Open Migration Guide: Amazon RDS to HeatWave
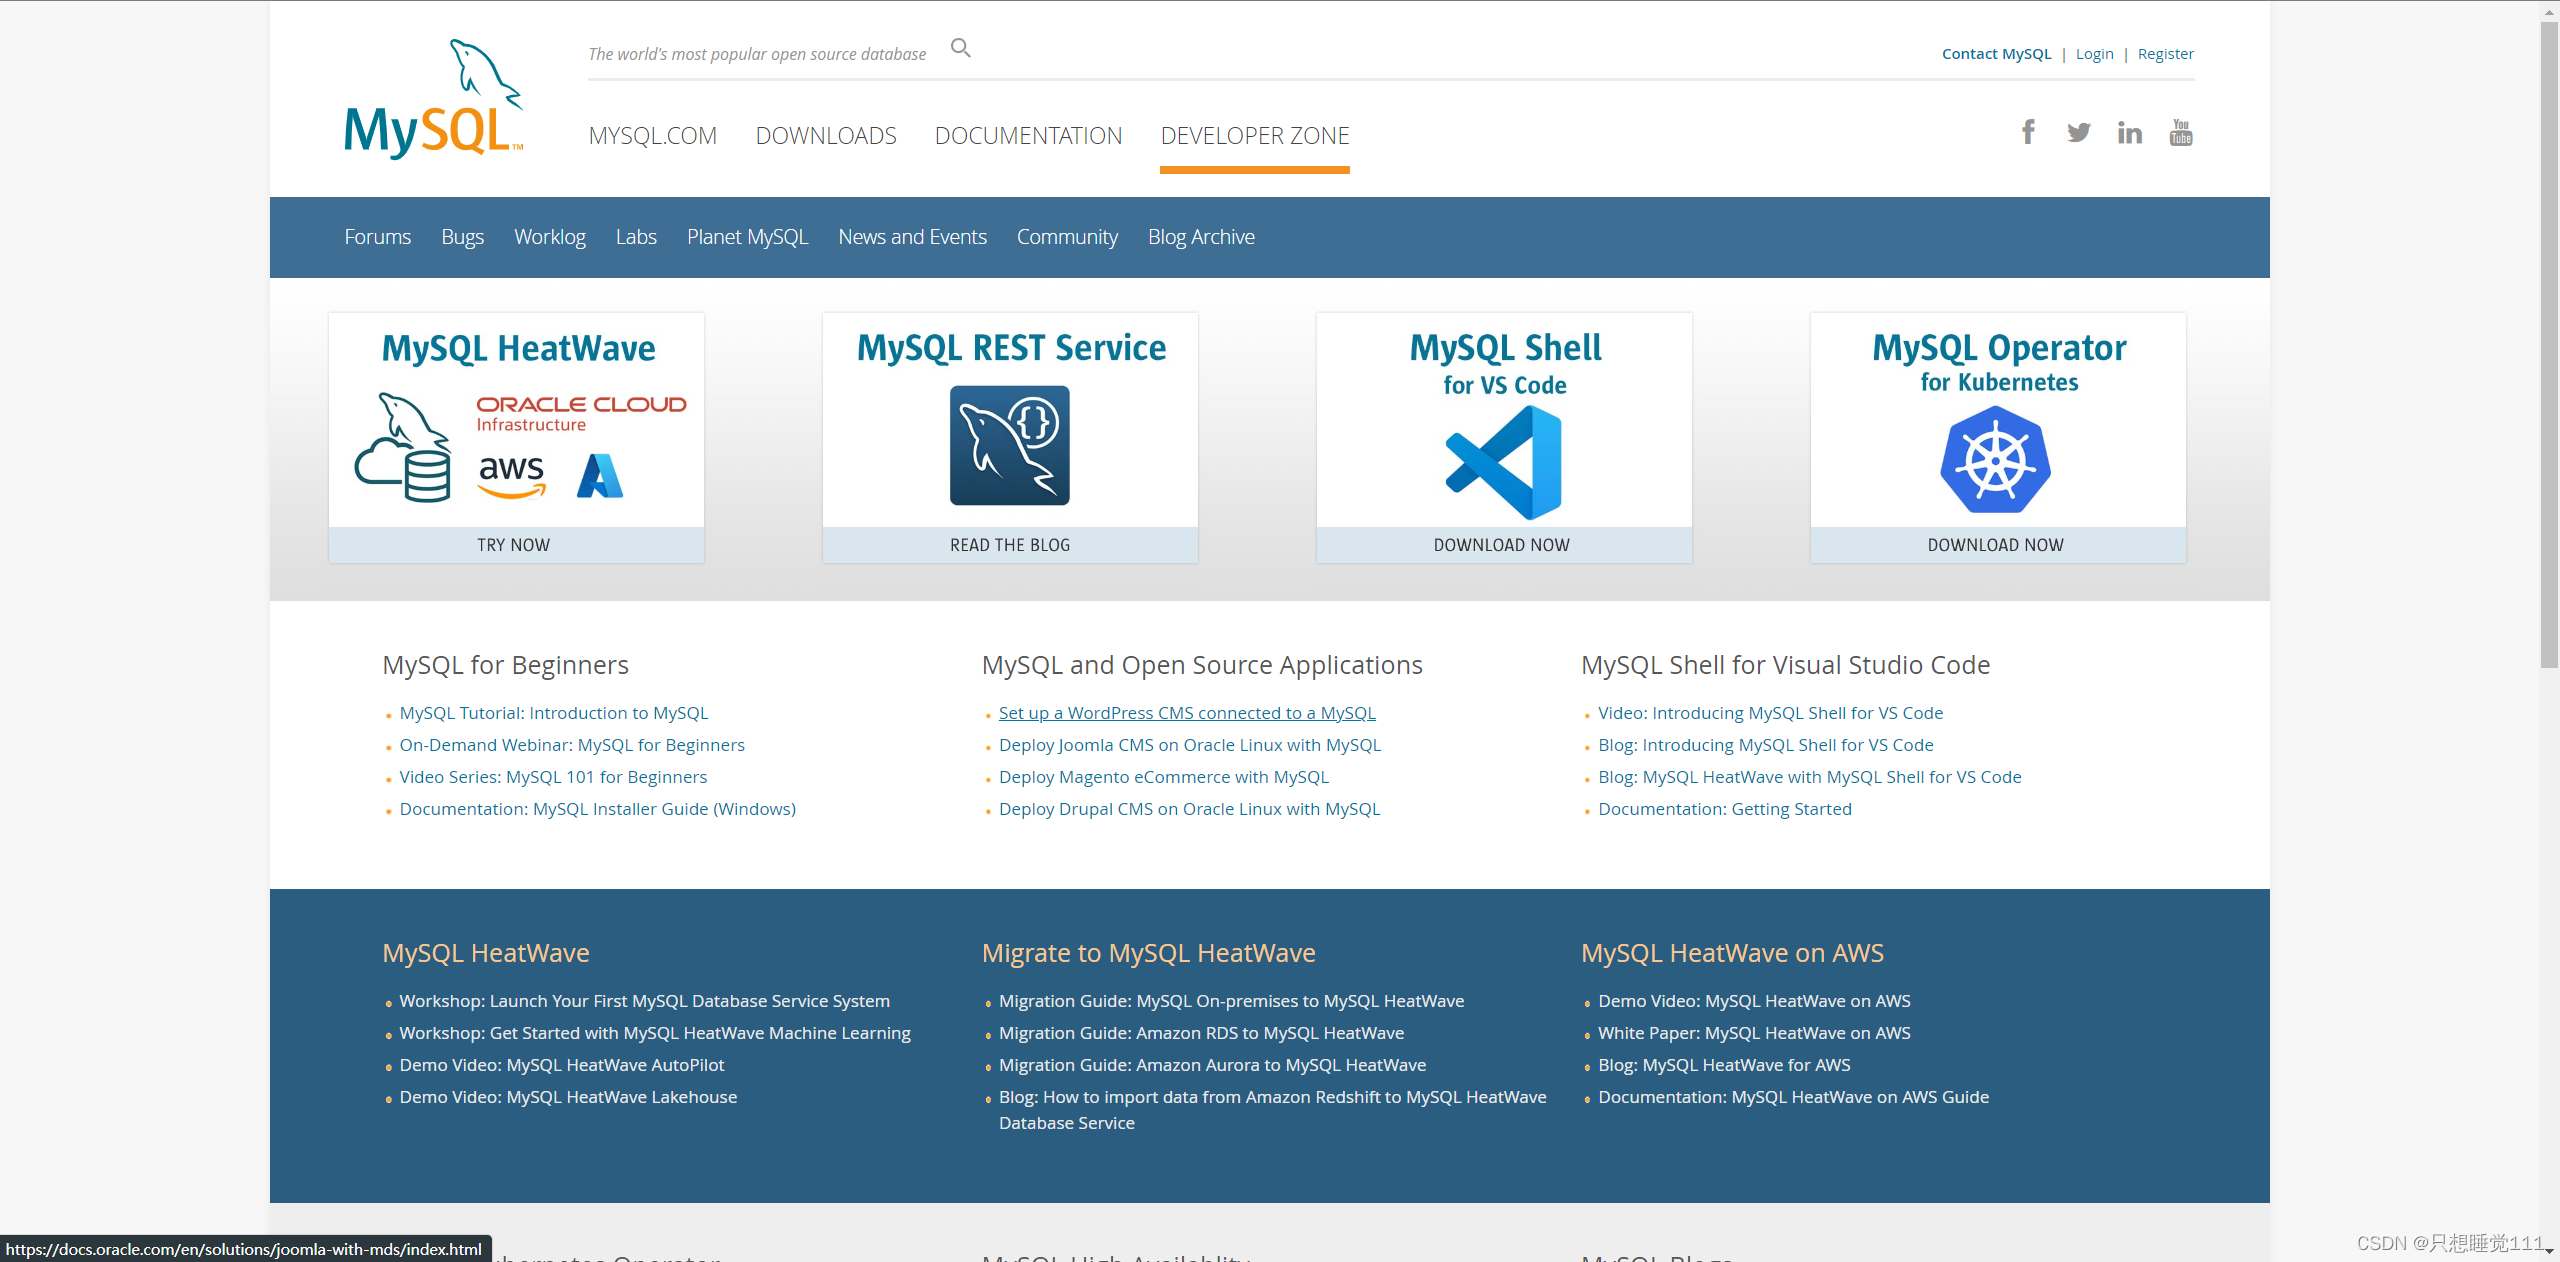 click(x=1202, y=1033)
